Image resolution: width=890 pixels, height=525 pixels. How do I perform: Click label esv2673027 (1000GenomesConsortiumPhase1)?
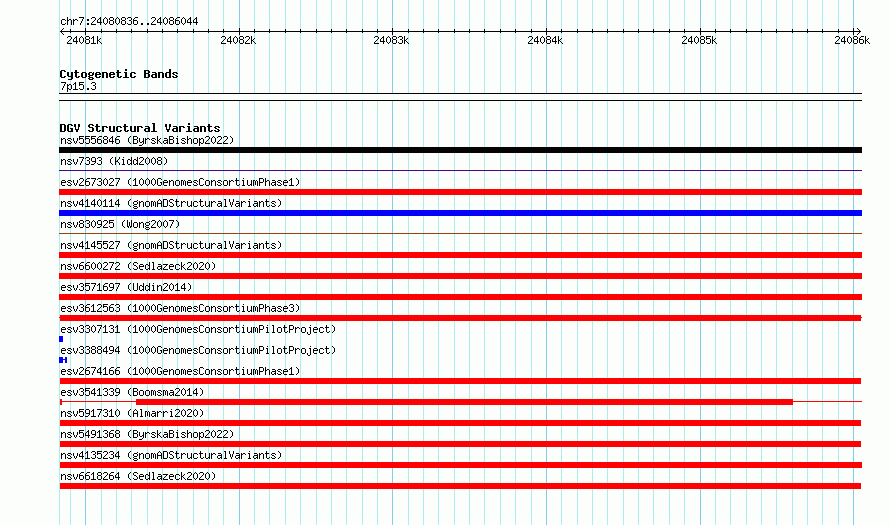(x=180, y=182)
